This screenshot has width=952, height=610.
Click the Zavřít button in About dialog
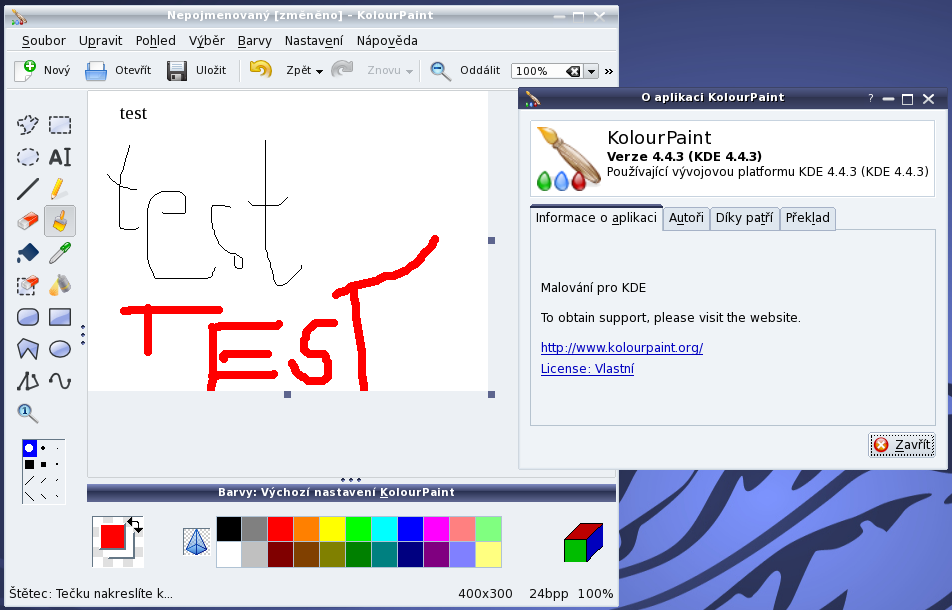tap(902, 445)
